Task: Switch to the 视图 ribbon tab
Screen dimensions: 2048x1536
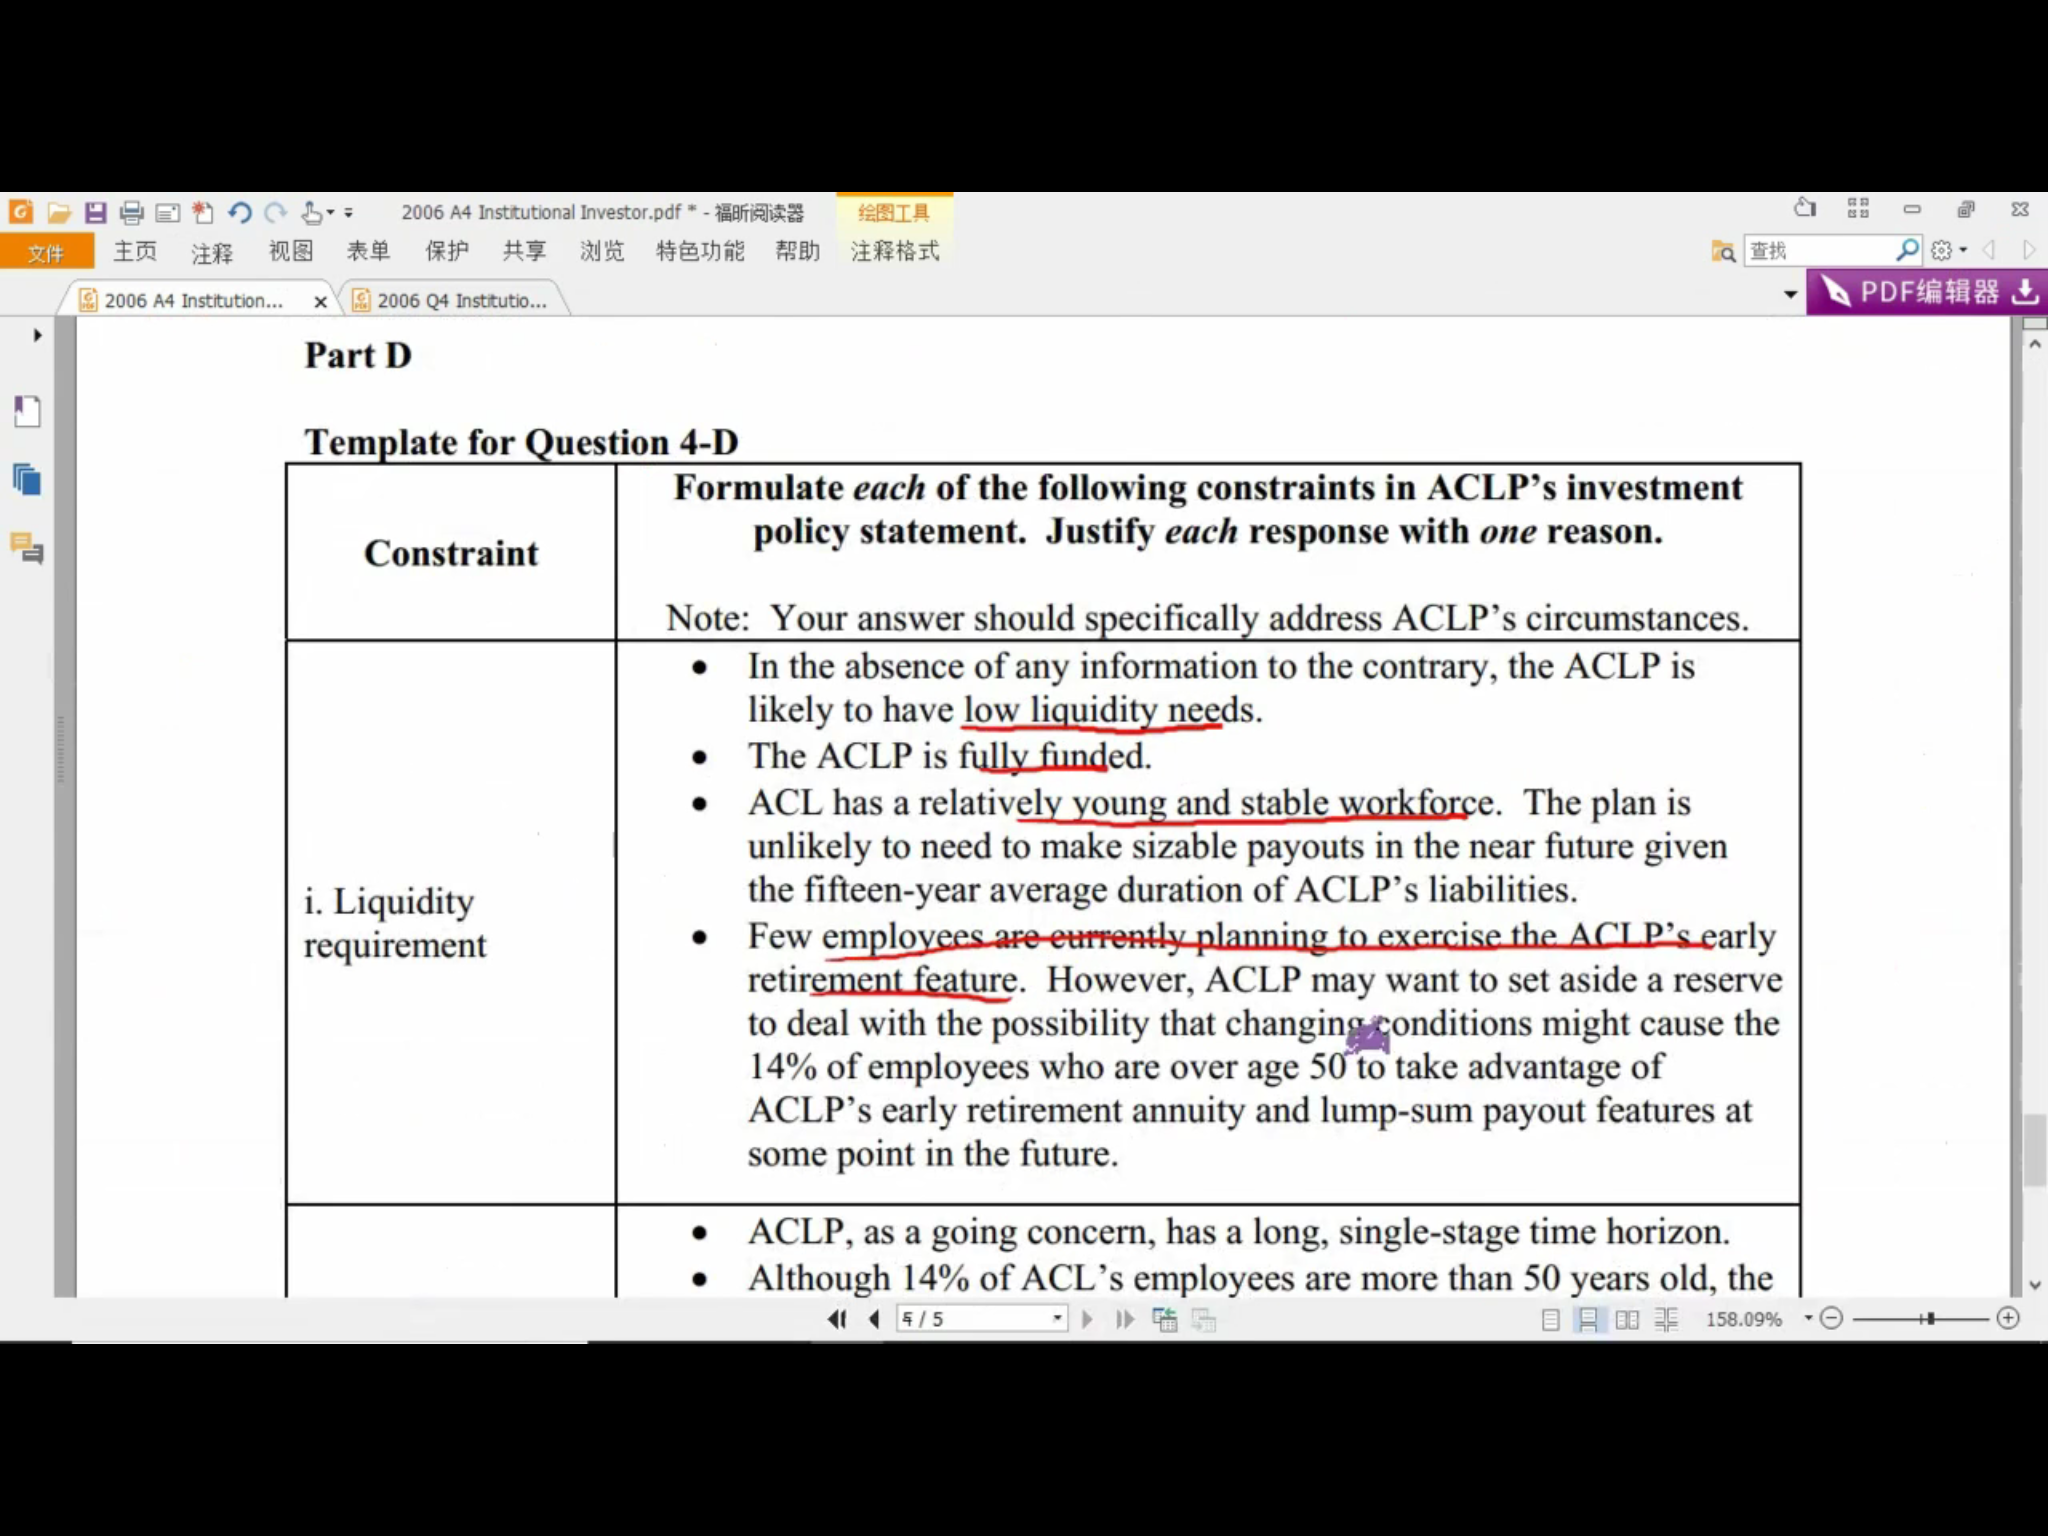Action: 291,251
